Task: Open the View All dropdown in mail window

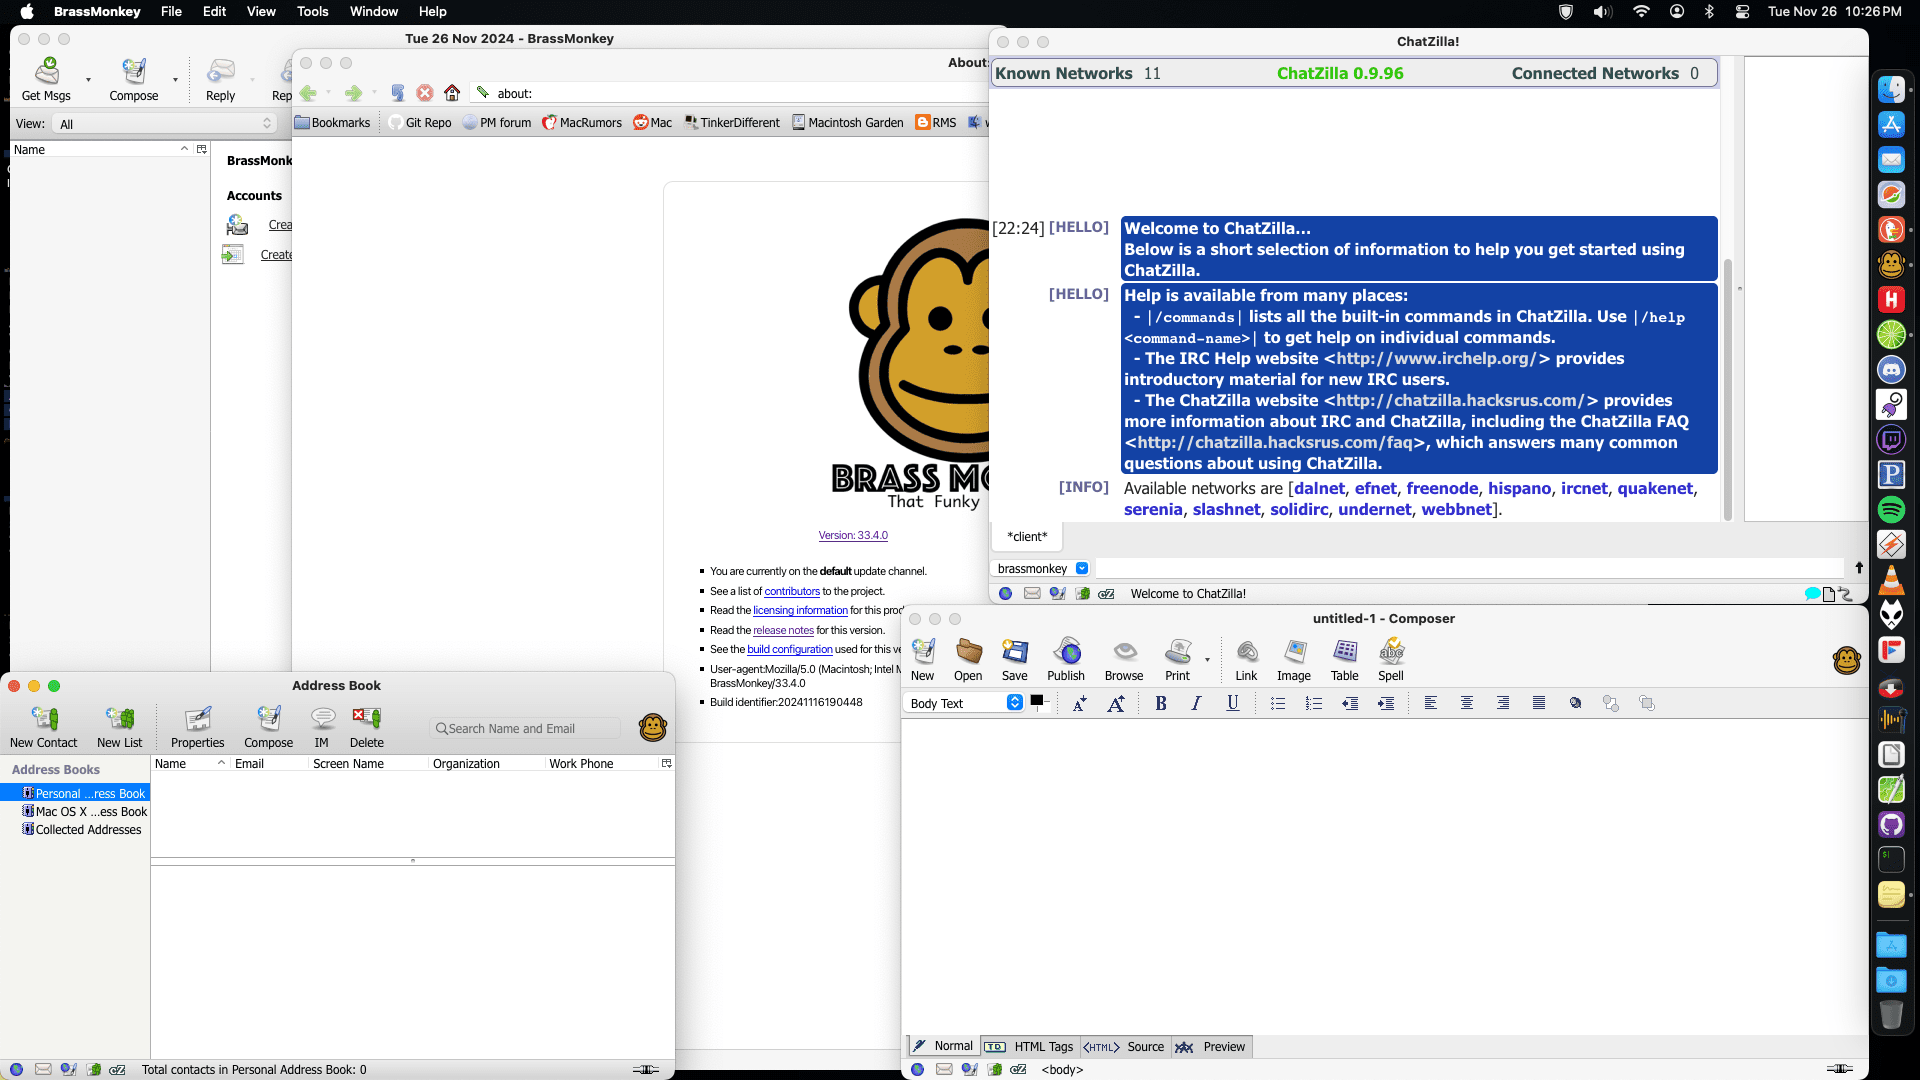Action: click(x=166, y=124)
